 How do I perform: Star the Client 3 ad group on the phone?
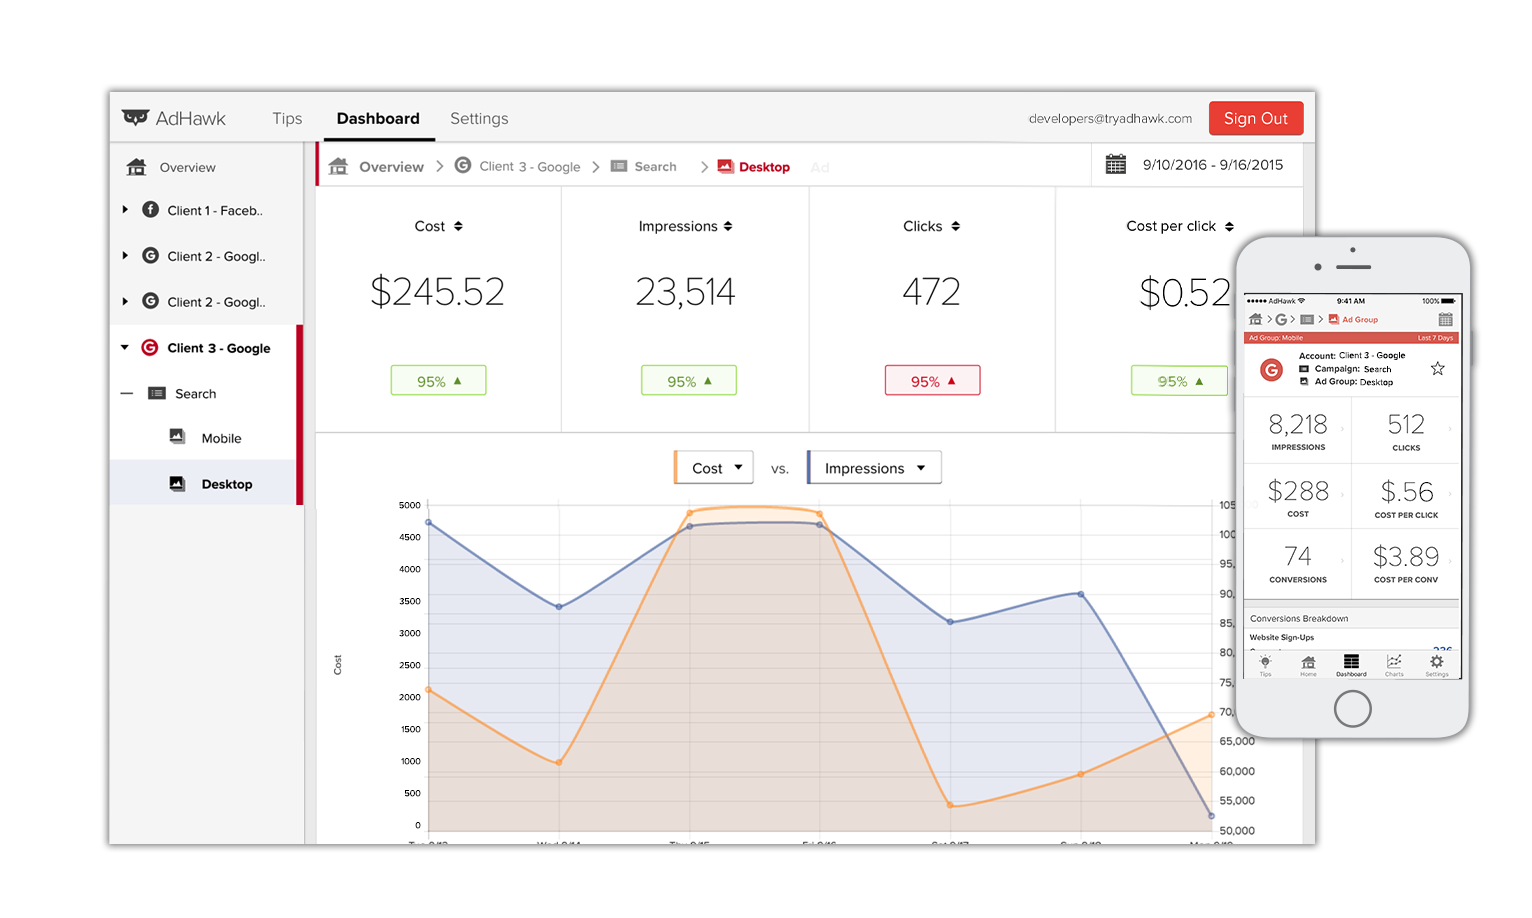[x=1437, y=368]
